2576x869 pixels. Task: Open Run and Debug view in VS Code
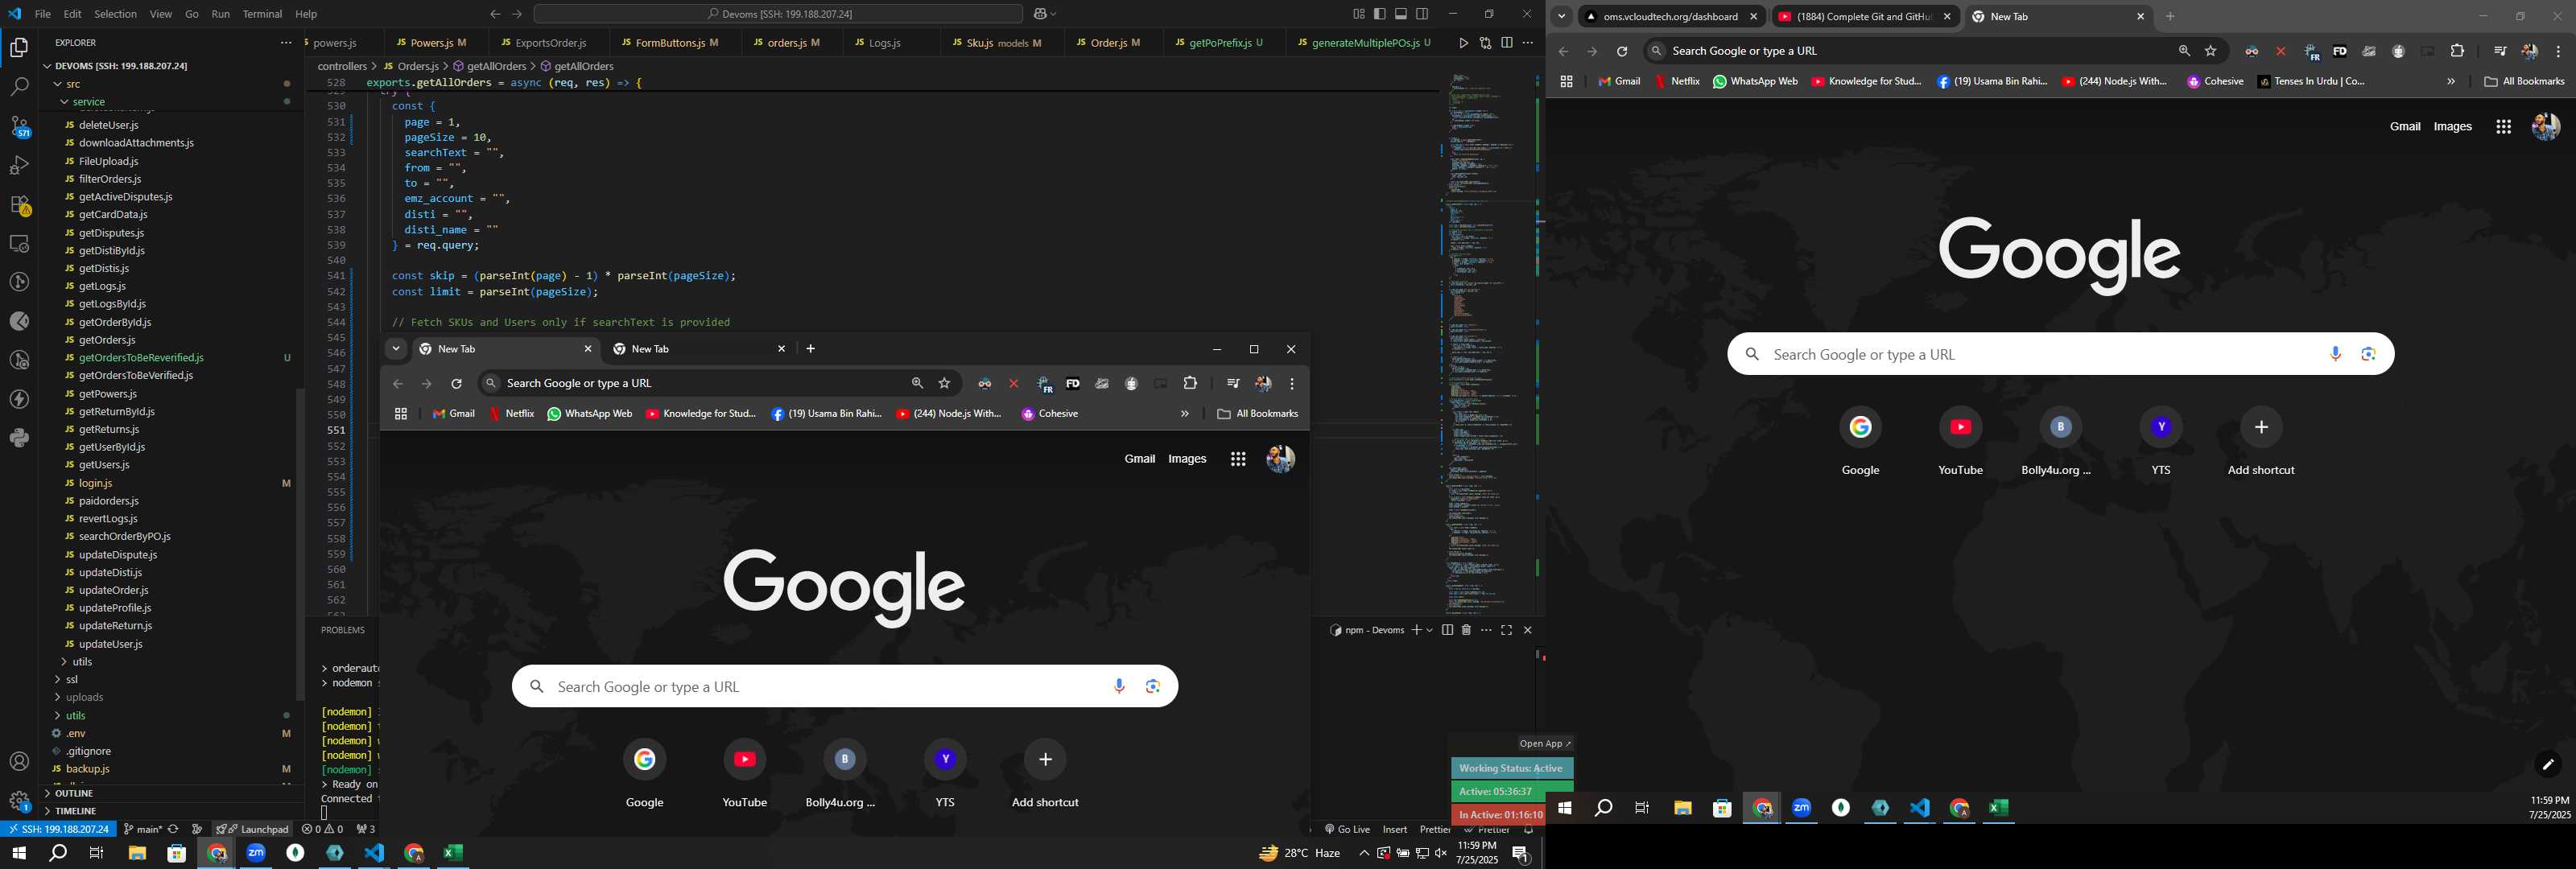pos(19,165)
